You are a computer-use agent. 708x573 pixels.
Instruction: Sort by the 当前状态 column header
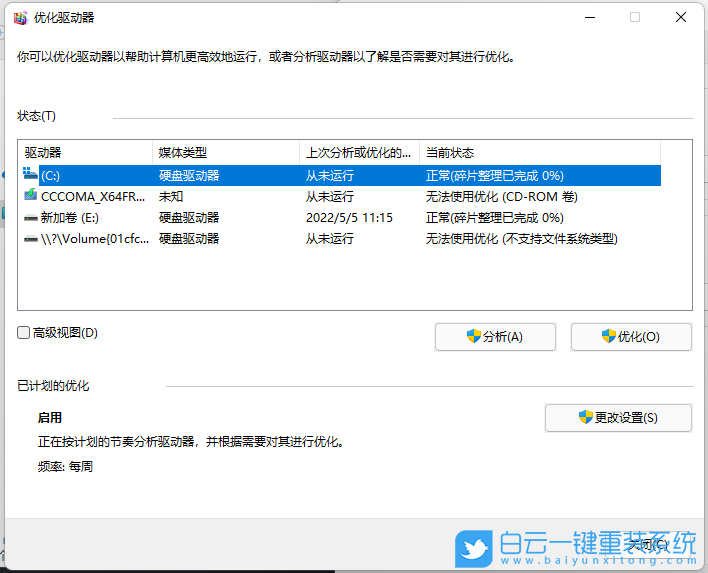[x=540, y=153]
